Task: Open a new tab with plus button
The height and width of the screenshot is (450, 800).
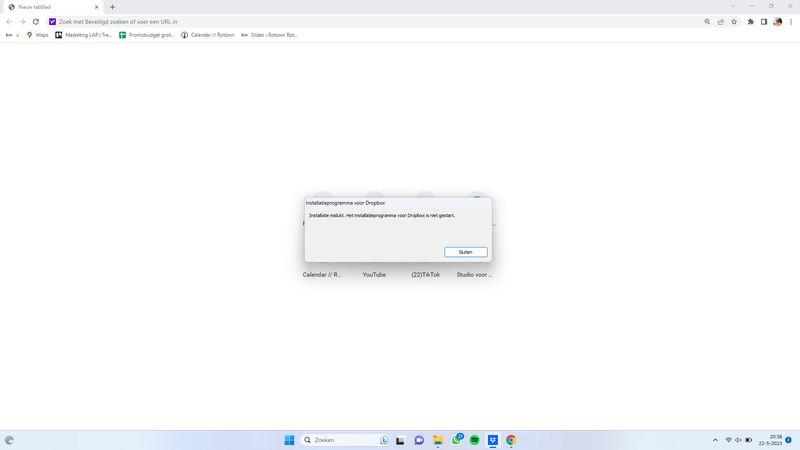Action: pos(112,7)
